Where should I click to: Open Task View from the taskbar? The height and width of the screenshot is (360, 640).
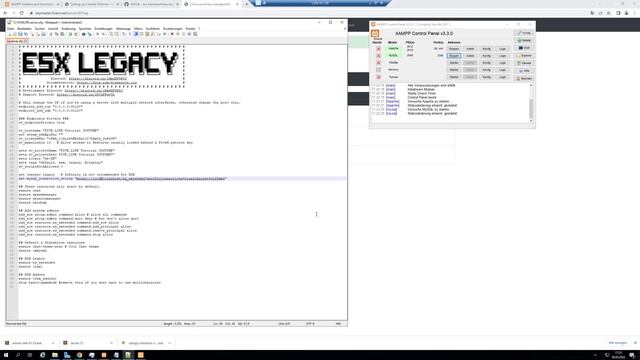coord(30,355)
